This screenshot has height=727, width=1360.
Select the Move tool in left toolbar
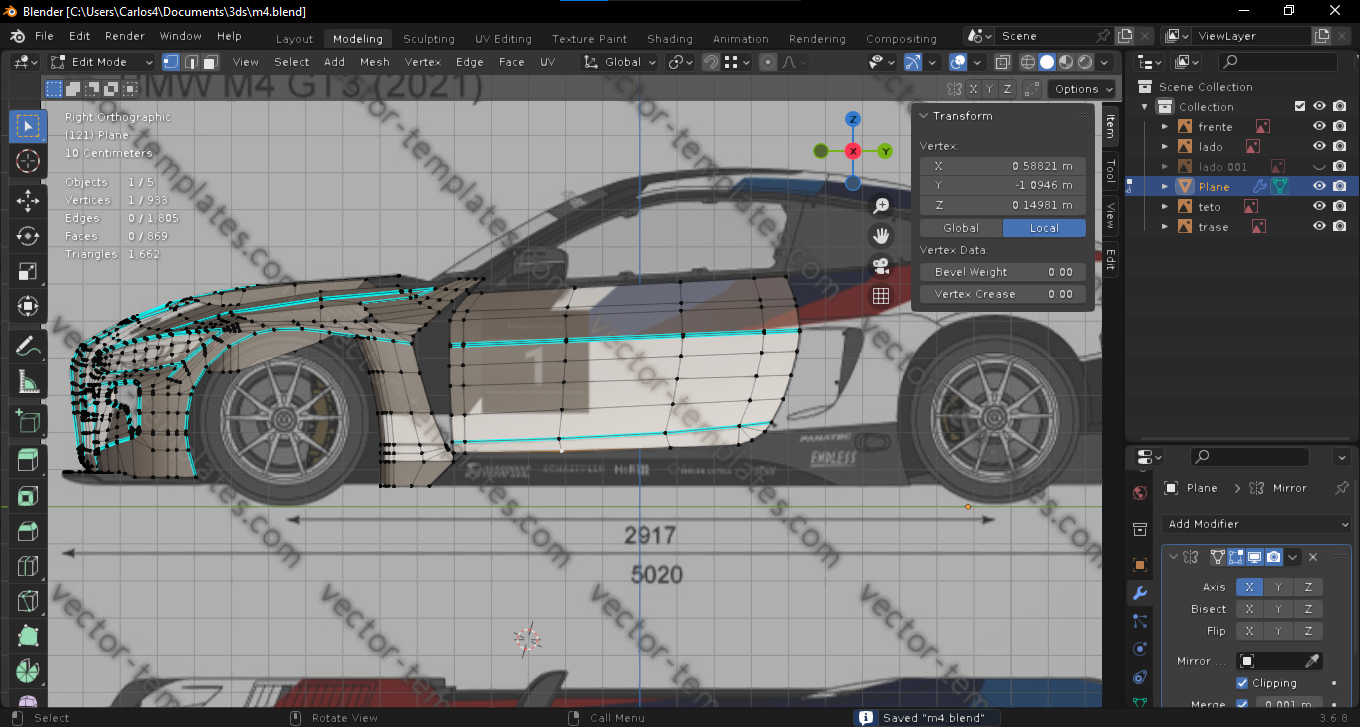[x=28, y=199]
